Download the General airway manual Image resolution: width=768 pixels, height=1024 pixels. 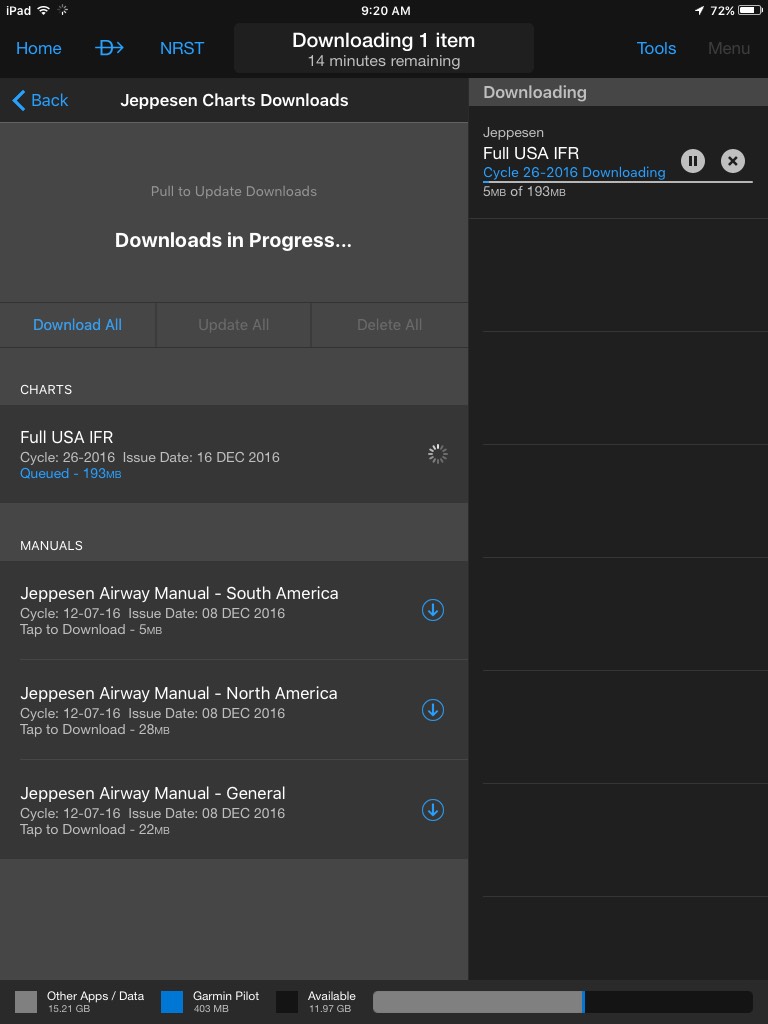tap(432, 810)
